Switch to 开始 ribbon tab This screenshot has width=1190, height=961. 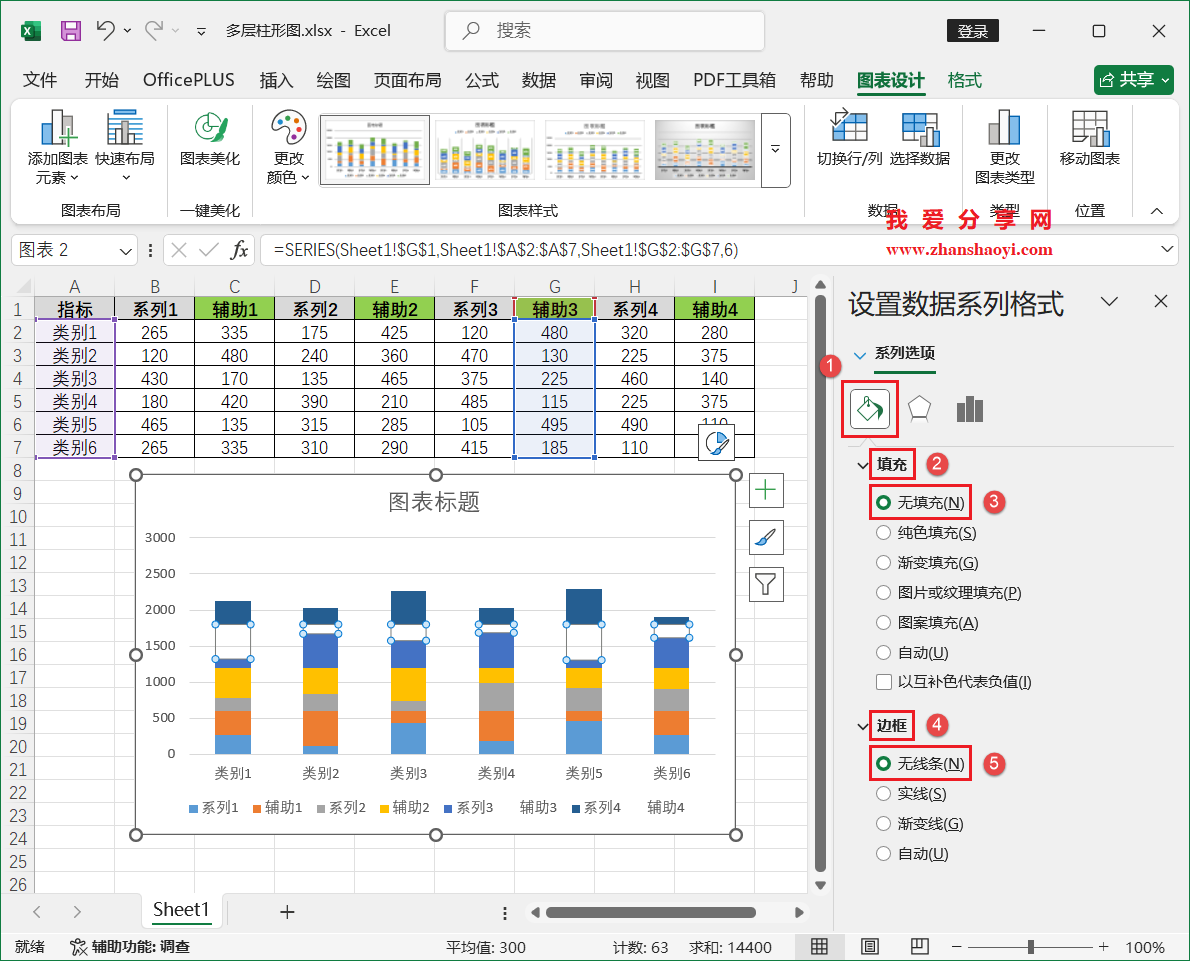click(102, 80)
